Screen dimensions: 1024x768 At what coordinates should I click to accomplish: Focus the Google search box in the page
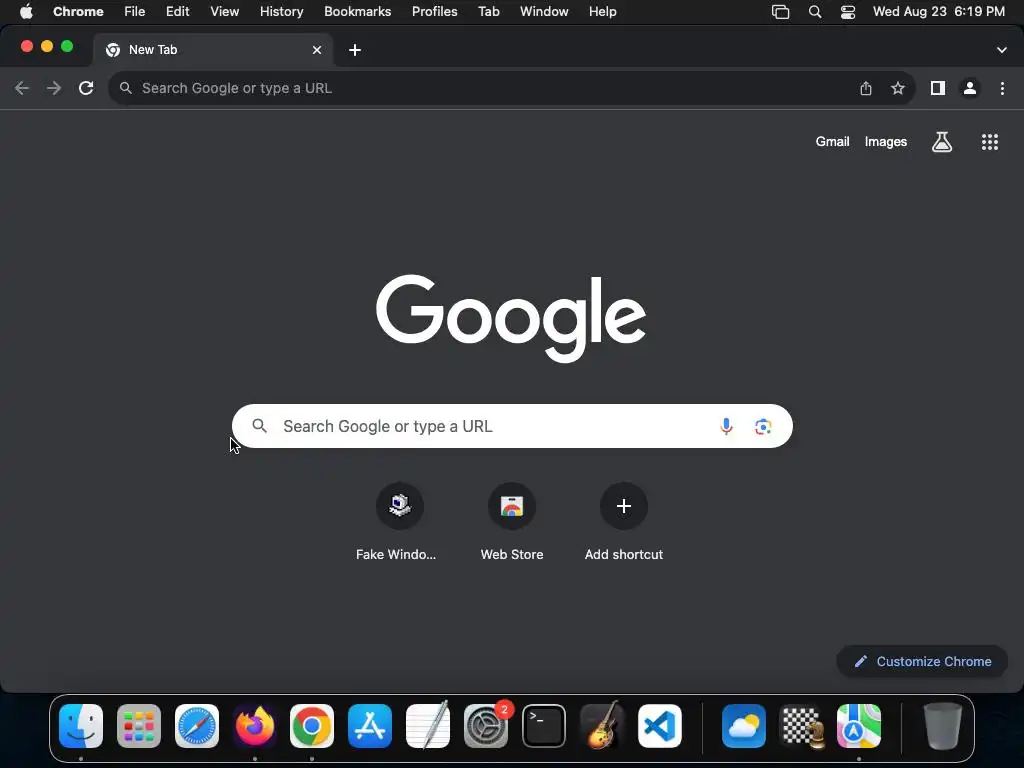point(512,426)
